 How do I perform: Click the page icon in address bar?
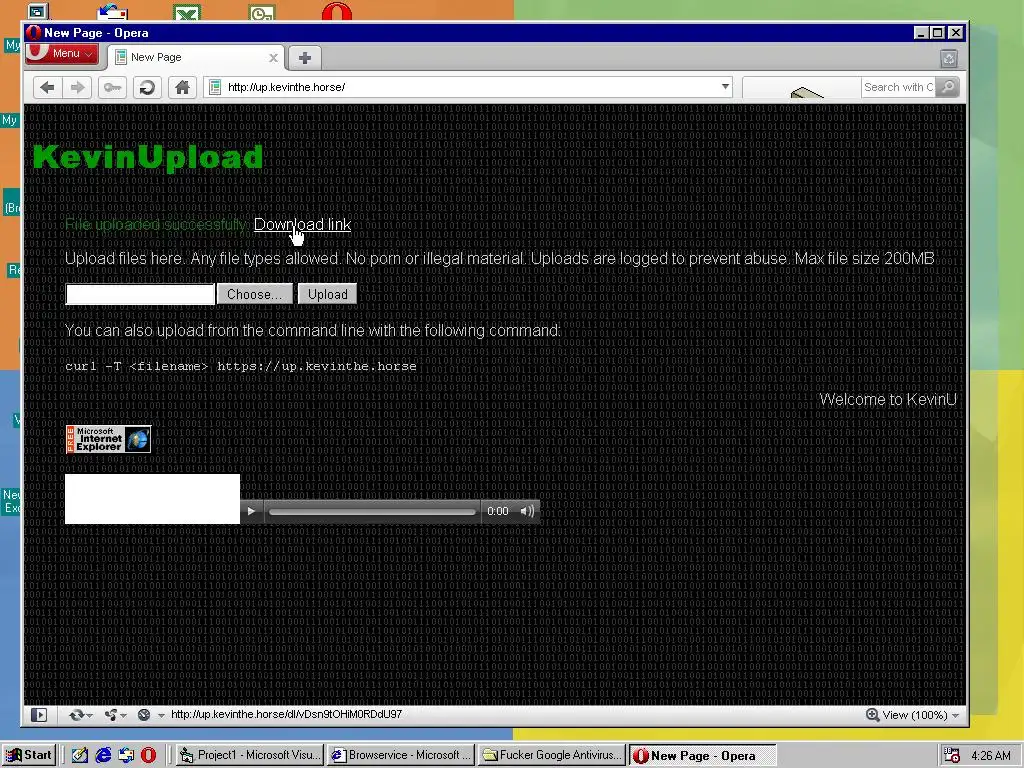click(x=215, y=88)
